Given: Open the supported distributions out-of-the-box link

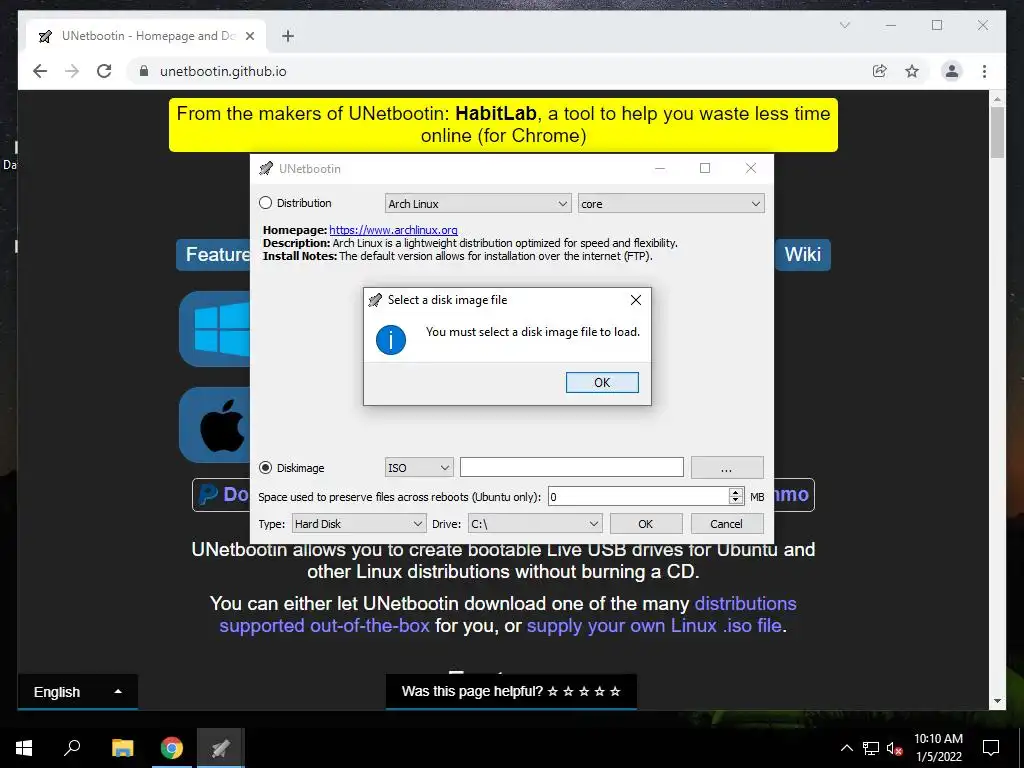Looking at the screenshot, I should coord(507,615).
